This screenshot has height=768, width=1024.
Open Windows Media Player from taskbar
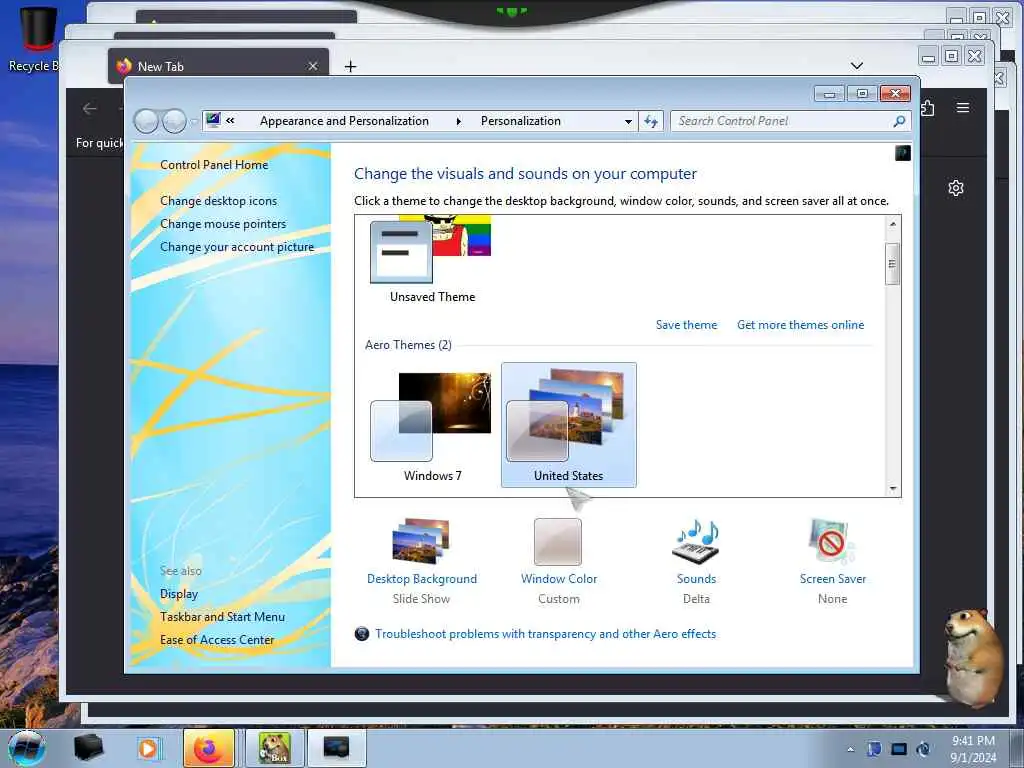pyautogui.click(x=148, y=748)
